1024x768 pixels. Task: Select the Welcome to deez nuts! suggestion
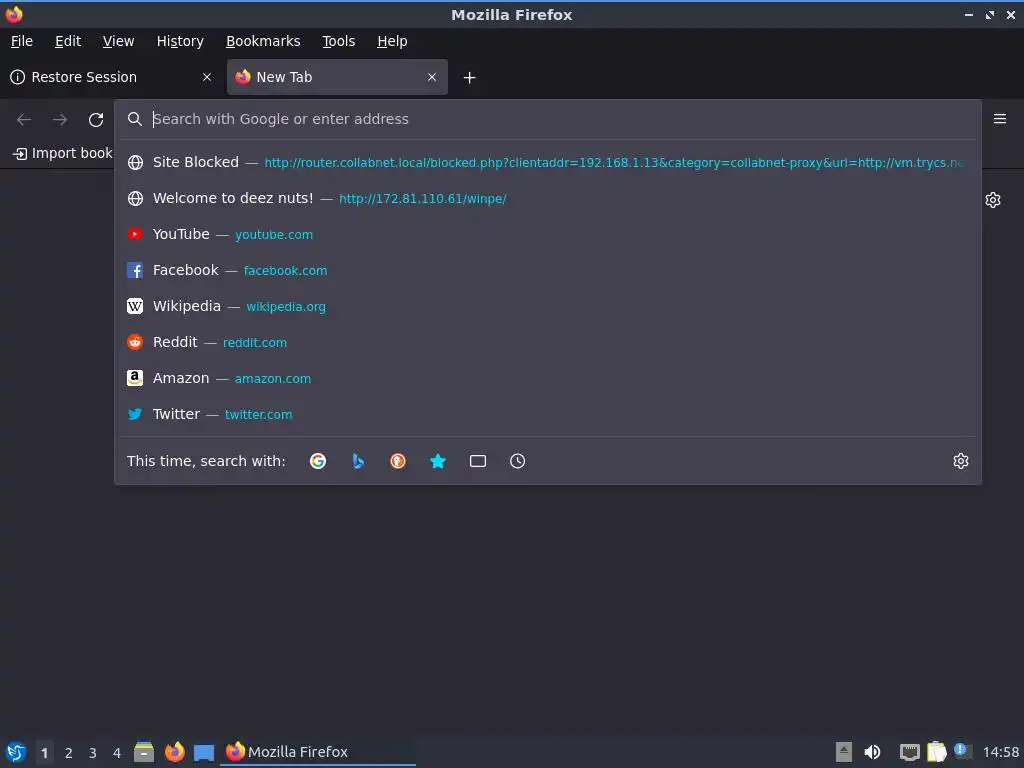coord(547,198)
